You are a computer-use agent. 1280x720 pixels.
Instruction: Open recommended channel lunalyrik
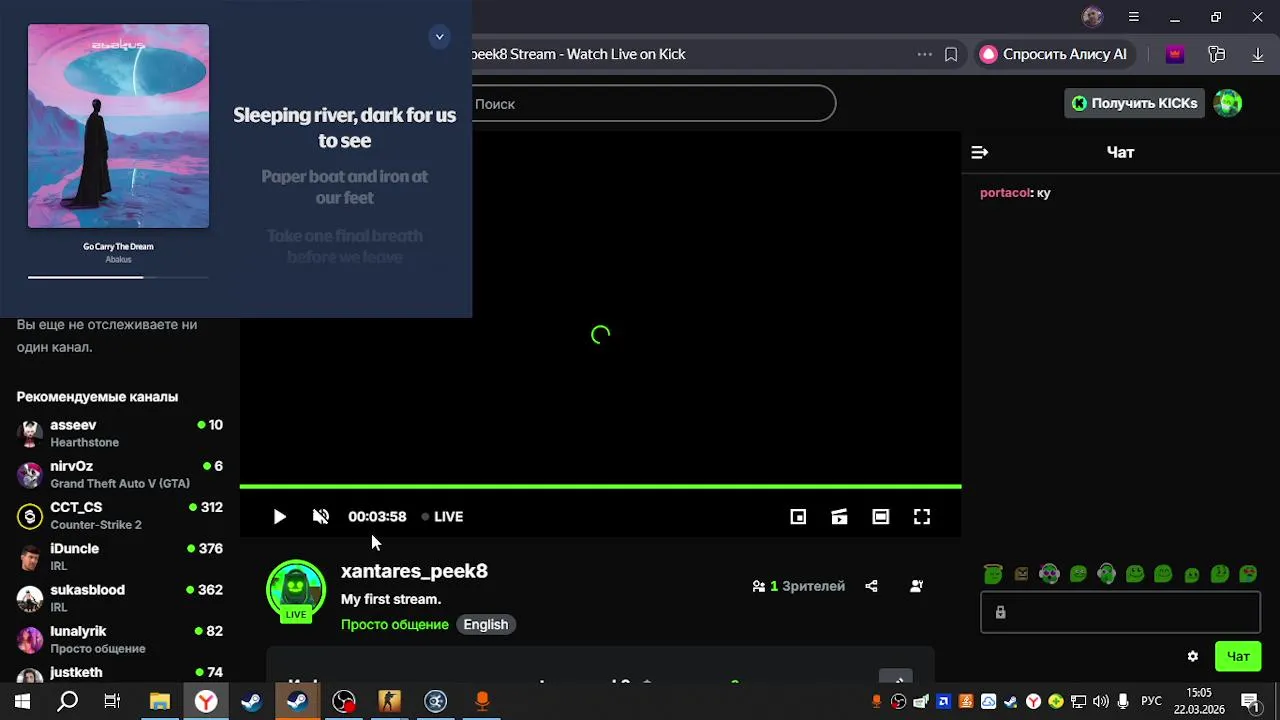120,639
